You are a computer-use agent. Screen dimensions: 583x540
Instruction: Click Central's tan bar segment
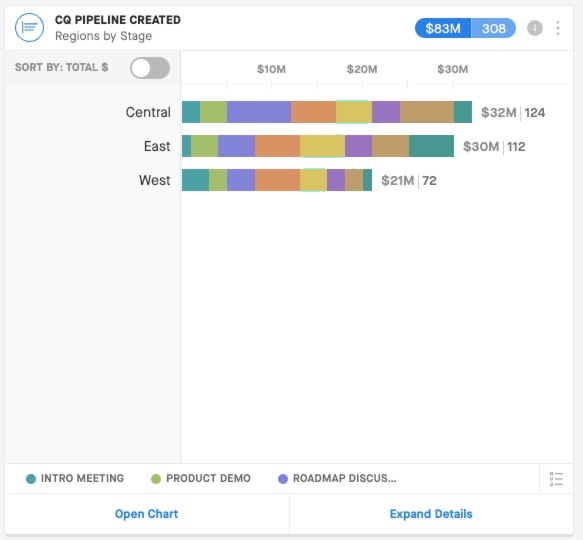click(427, 112)
